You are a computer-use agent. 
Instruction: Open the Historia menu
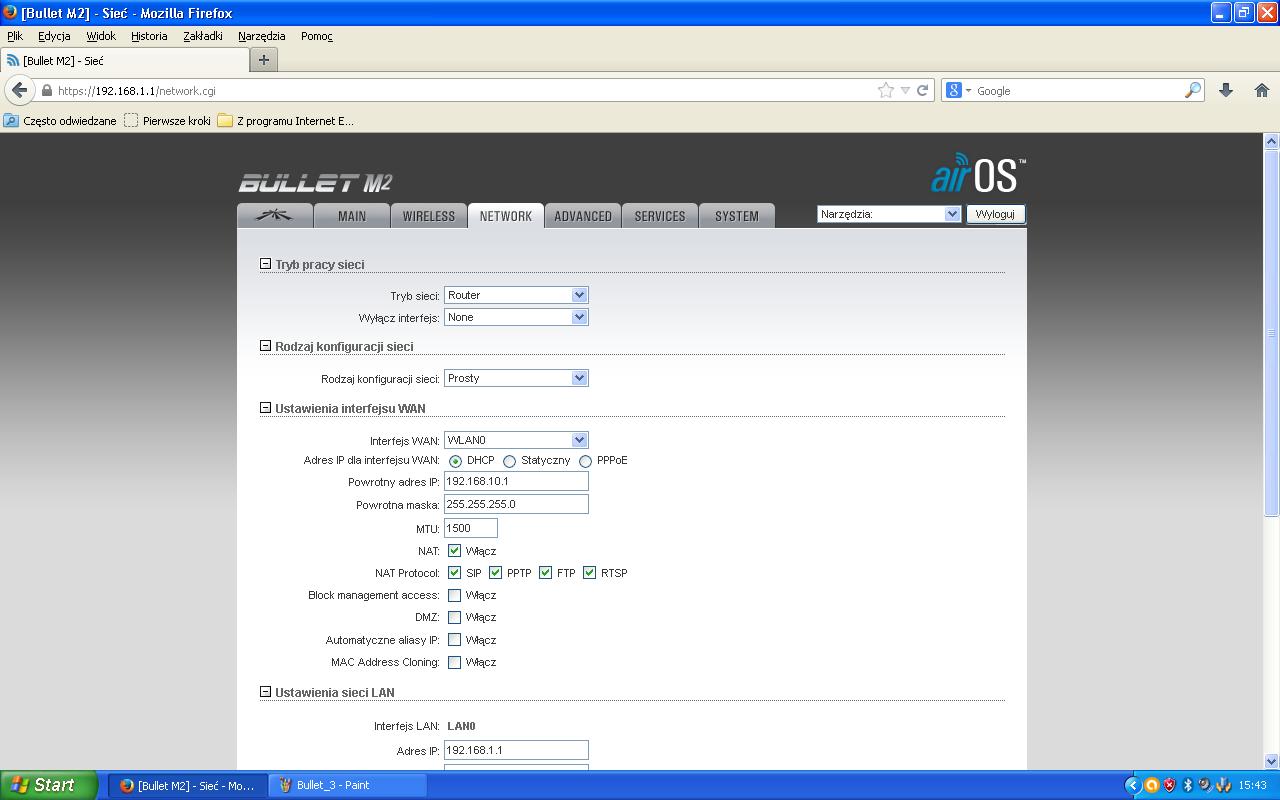click(x=149, y=36)
